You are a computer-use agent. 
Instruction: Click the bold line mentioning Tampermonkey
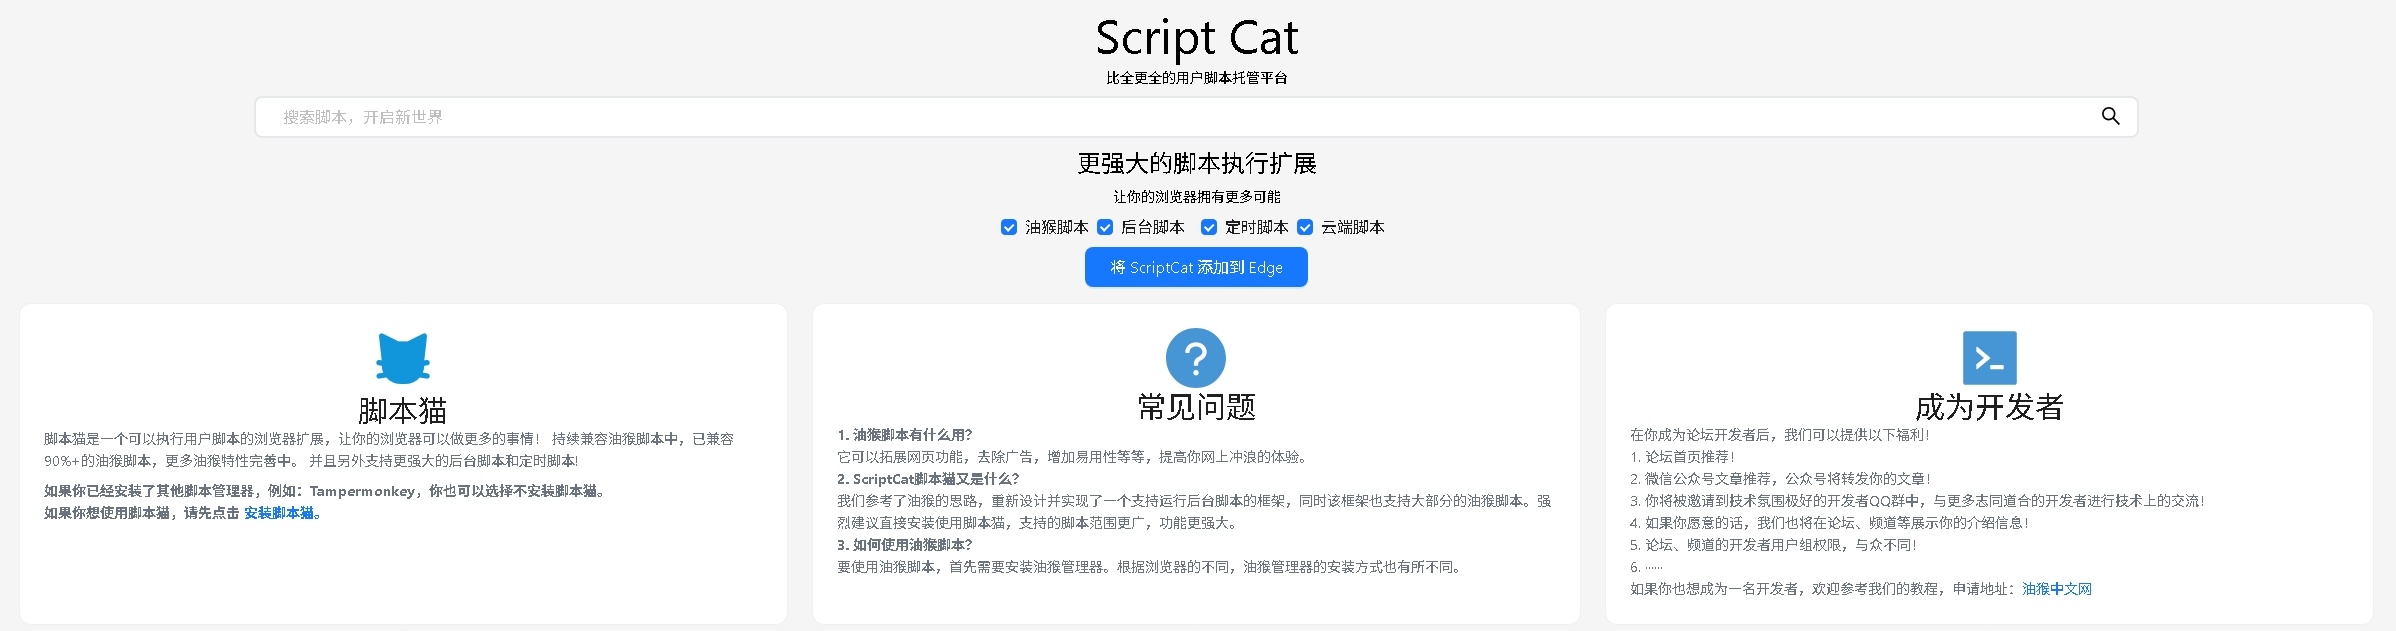pos(326,491)
